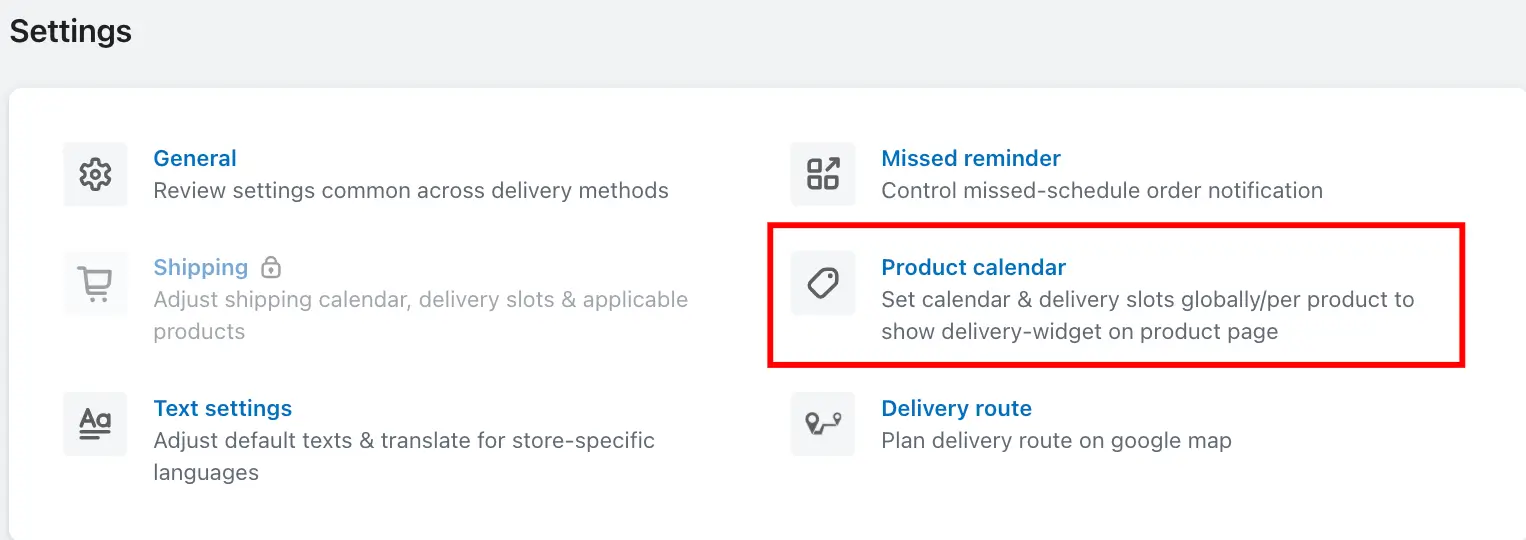Click the General gear icon
Screen dimensions: 1526x540
[95, 174]
